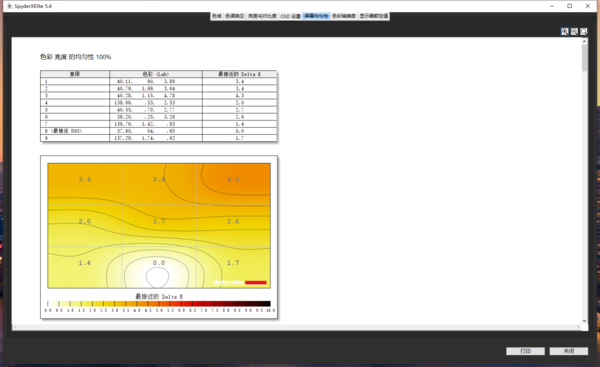Switch to the 色域 tab
The image size is (600, 367).
217,16
